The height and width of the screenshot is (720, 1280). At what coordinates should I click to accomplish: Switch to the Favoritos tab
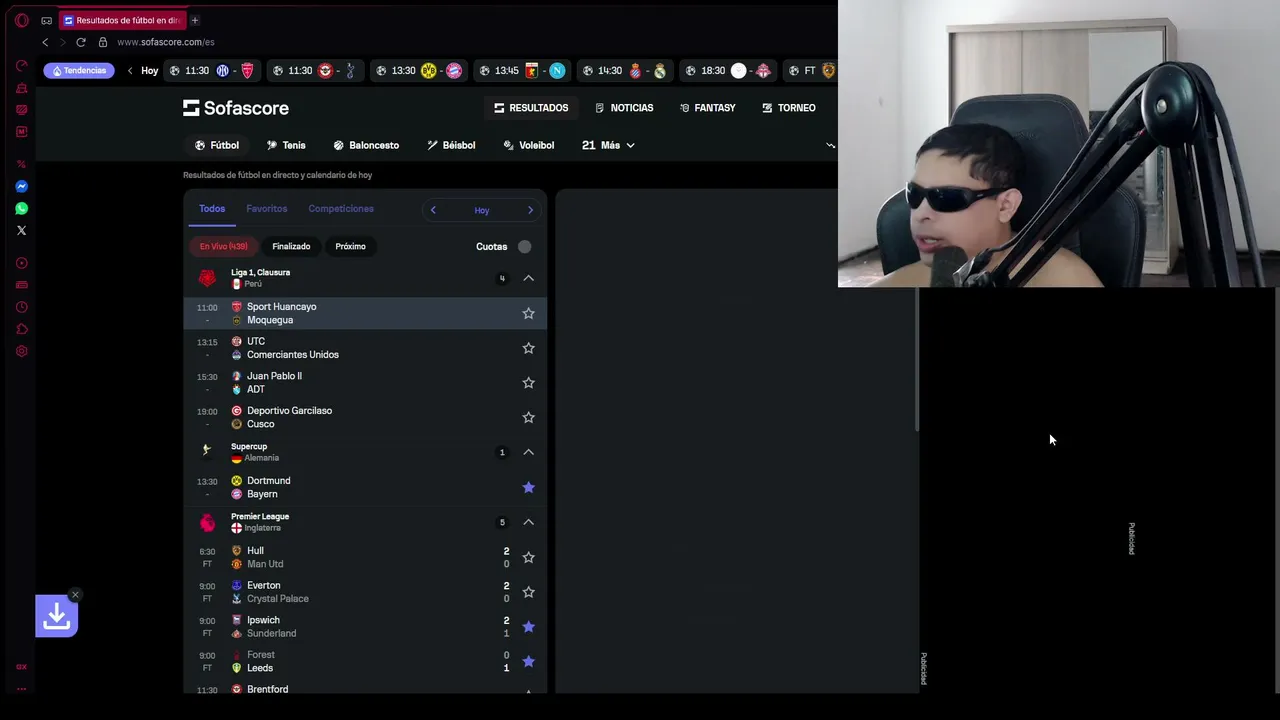pos(267,209)
